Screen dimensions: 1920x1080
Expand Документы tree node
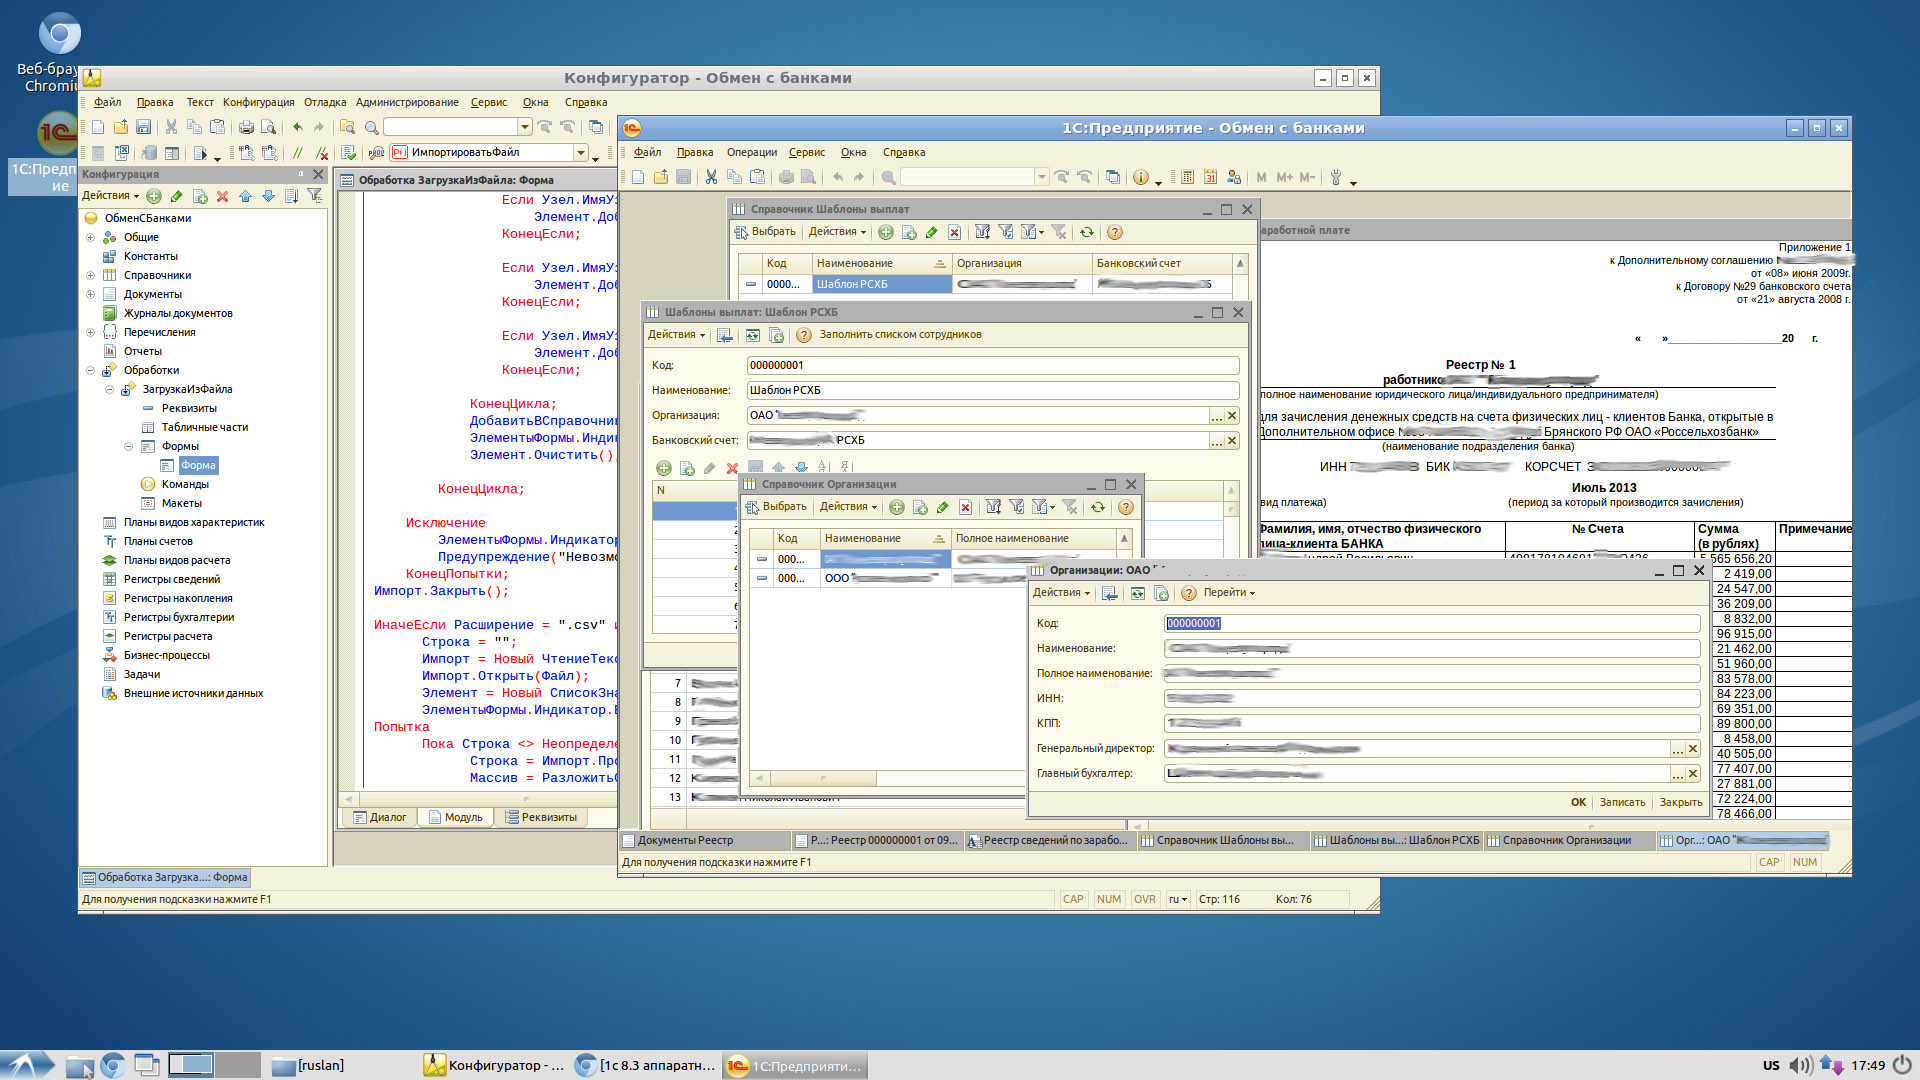[x=90, y=295]
